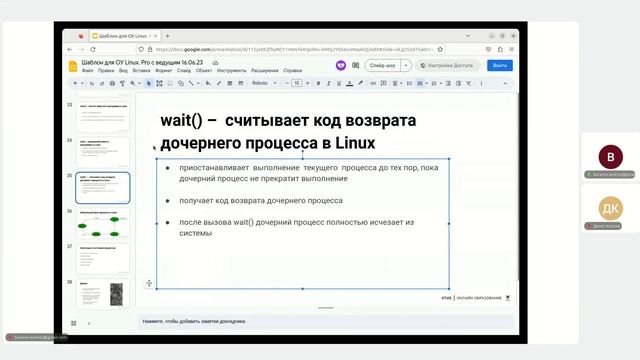Select the slide 34 thumbnail

pos(103,152)
